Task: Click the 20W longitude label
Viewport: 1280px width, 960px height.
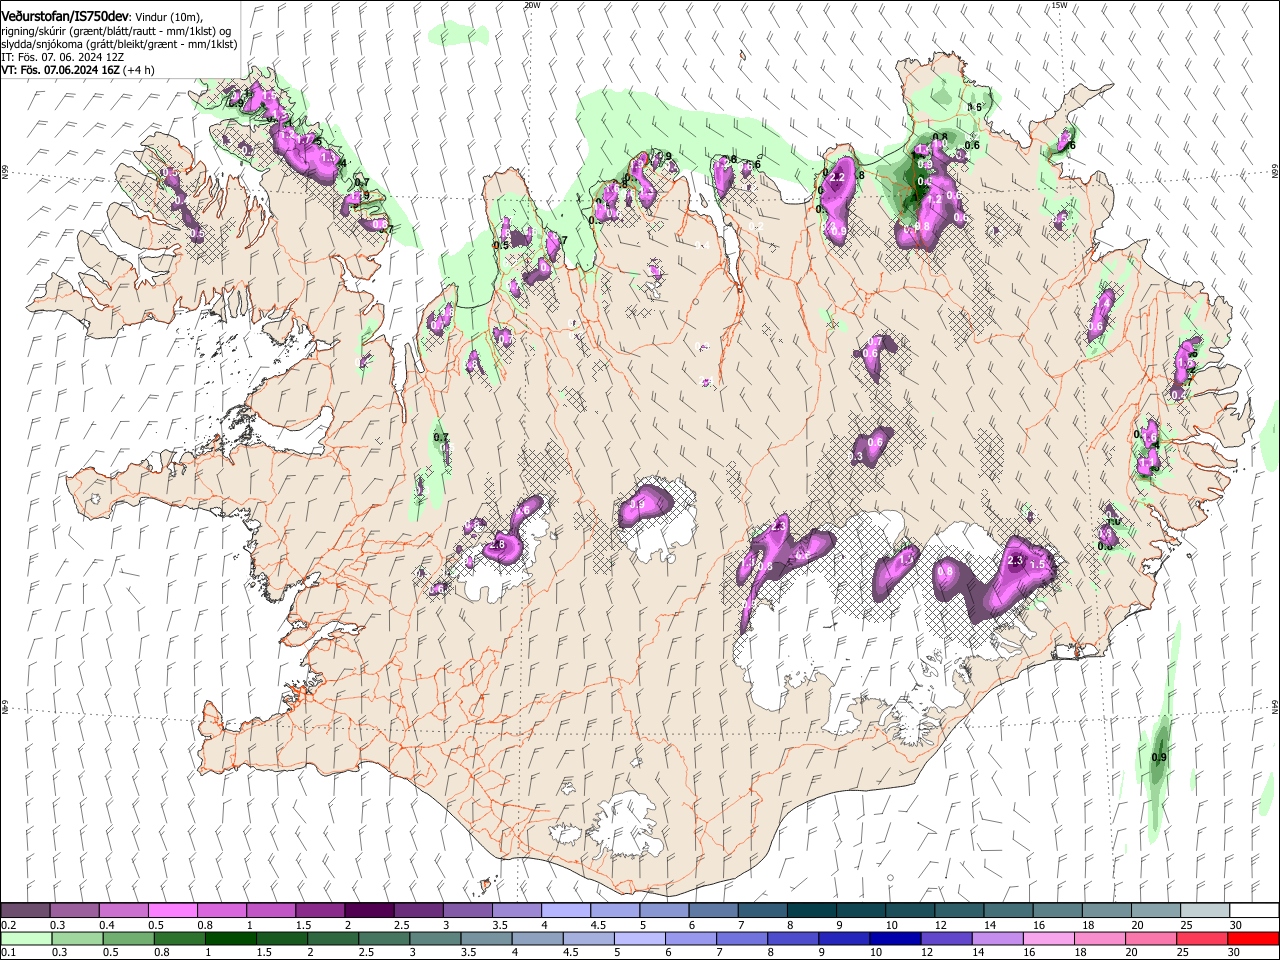Action: coord(532,5)
